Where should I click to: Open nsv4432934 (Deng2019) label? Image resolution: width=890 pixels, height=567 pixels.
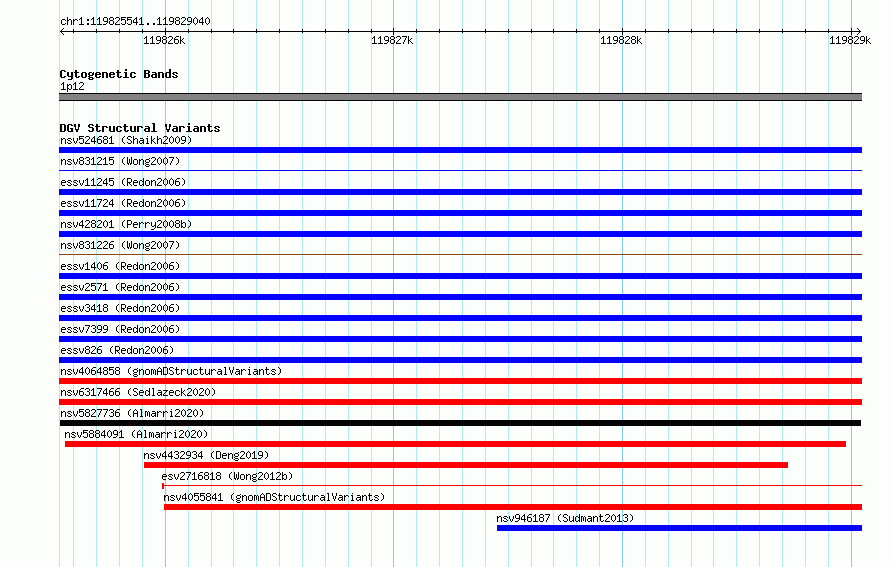[x=206, y=455]
